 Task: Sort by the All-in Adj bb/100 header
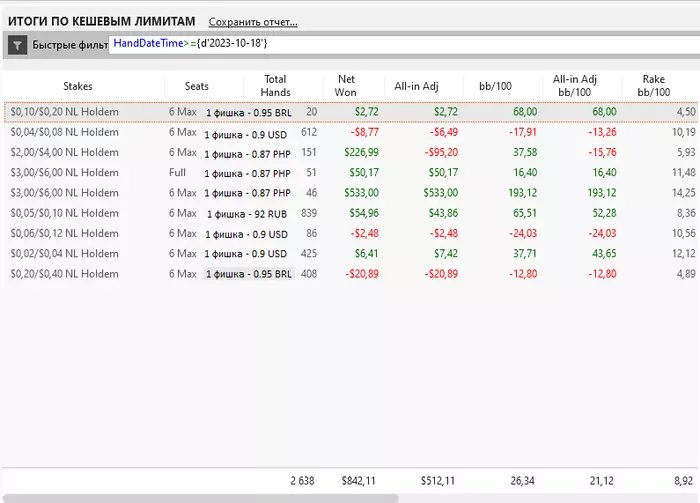pyautogui.click(x=575, y=86)
